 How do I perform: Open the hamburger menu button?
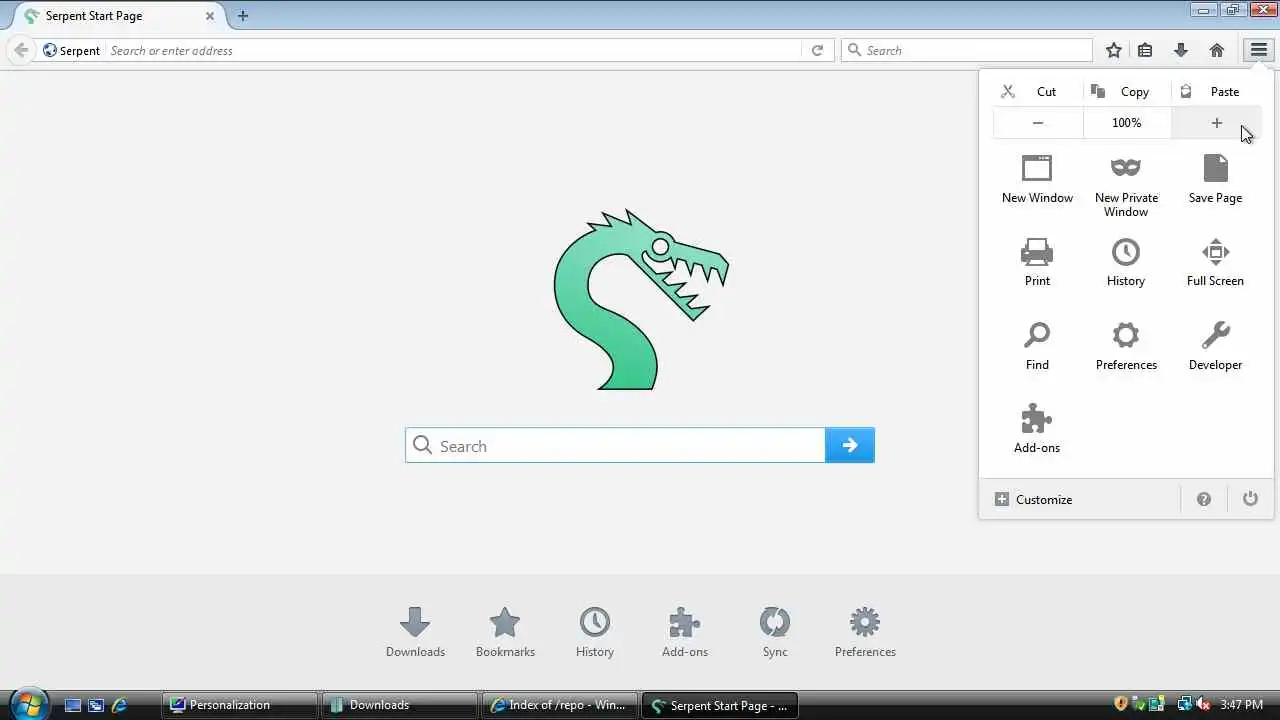coord(1258,50)
